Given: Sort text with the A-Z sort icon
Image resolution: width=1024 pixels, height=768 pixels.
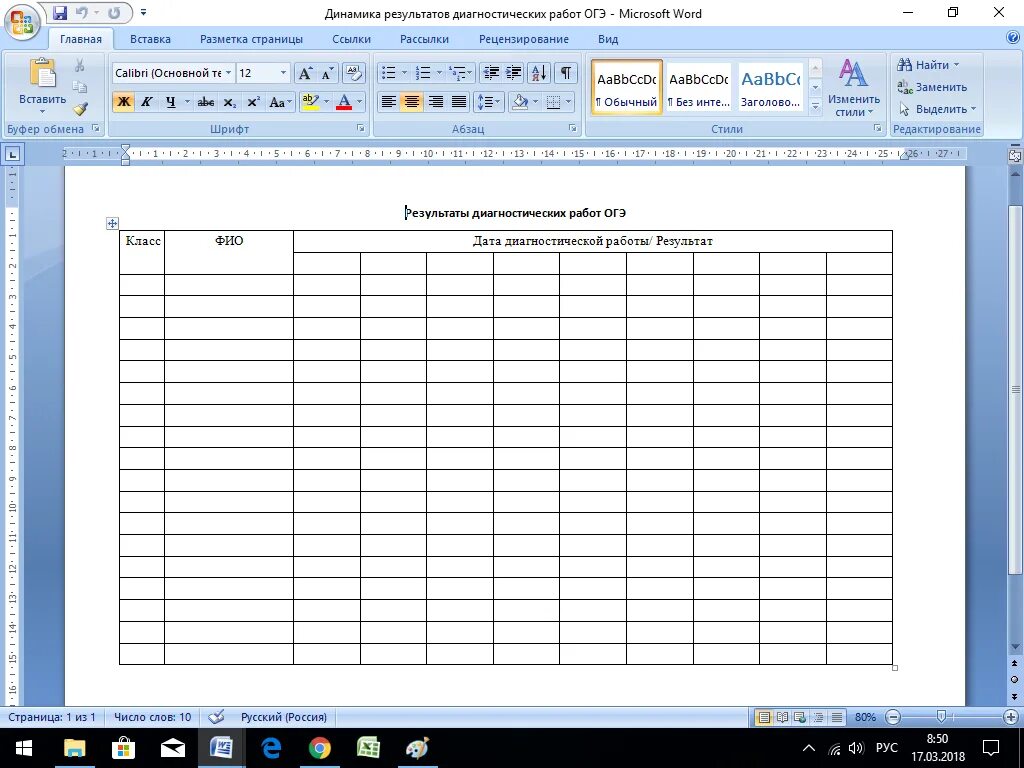Looking at the screenshot, I should 539,73.
